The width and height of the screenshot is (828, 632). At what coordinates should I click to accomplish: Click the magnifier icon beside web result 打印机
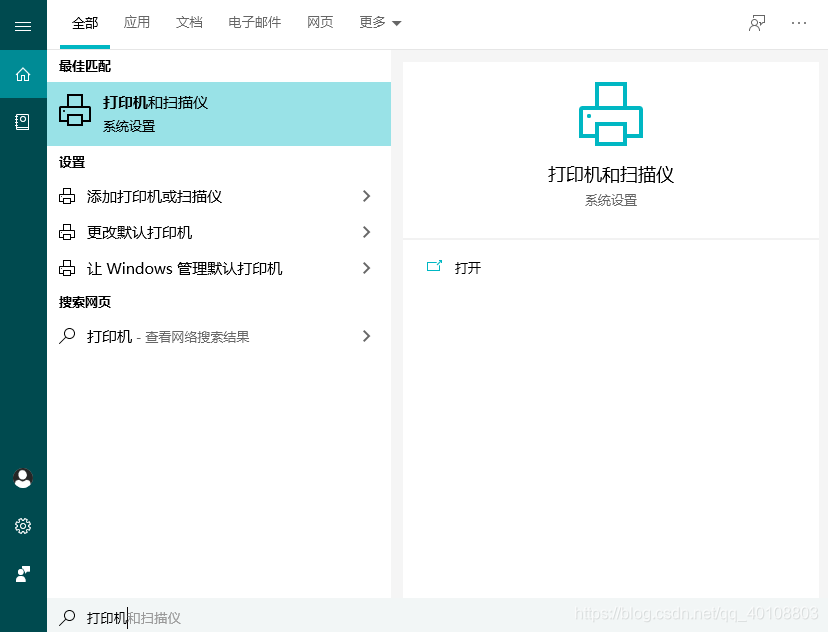click(x=67, y=336)
